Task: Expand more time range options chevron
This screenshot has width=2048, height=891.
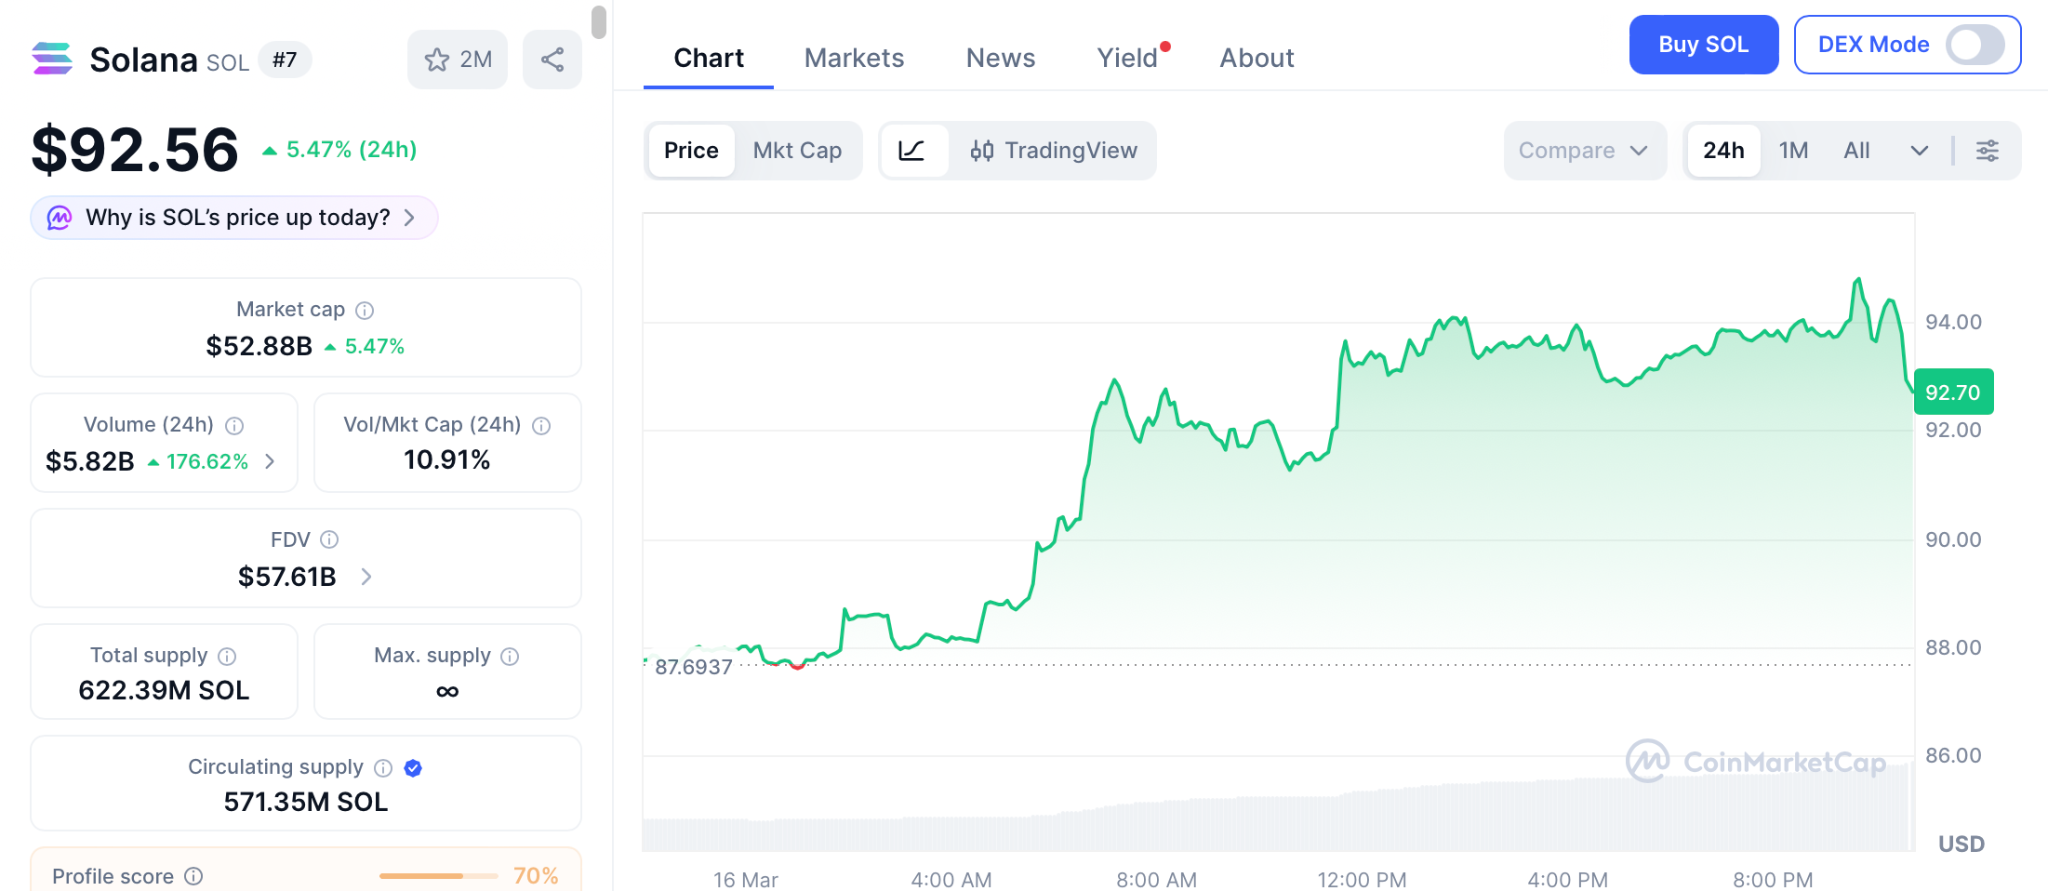Action: click(x=1919, y=151)
